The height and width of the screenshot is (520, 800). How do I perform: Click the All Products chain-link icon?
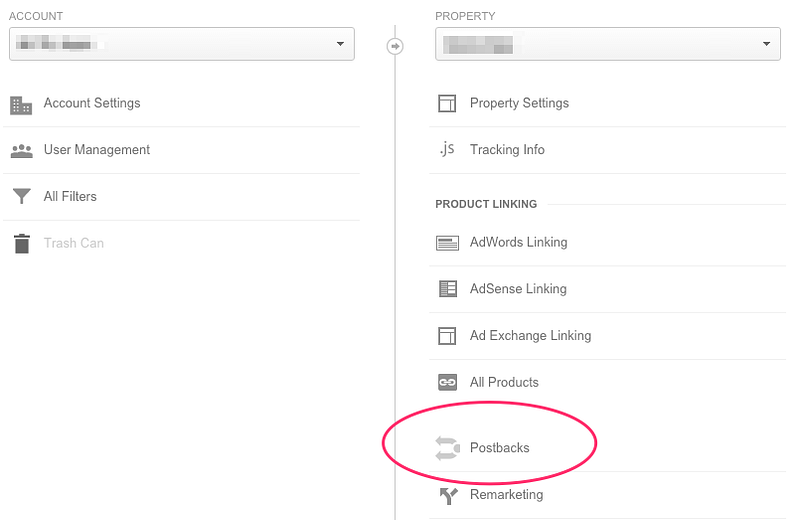[447, 382]
